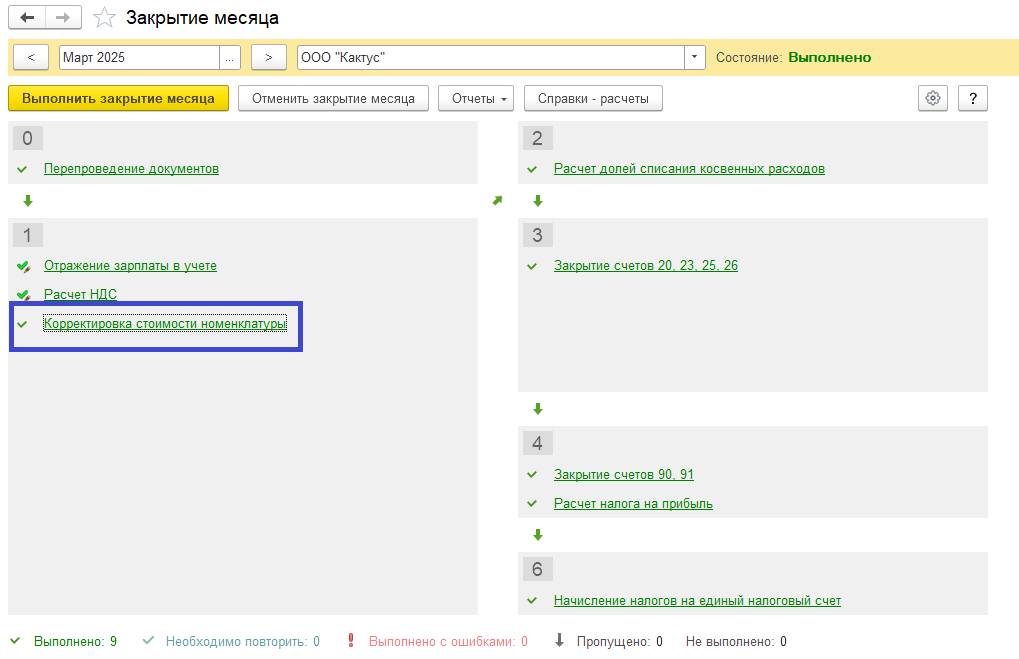Open Закрытие счетов 90, 91 link
The width and height of the screenshot is (1019, 659).
click(624, 475)
